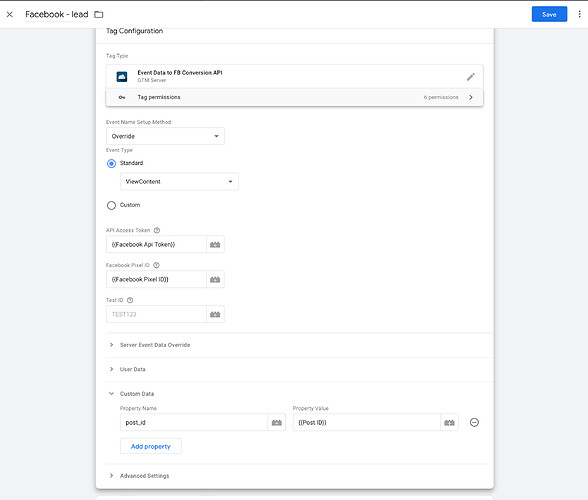588x500 pixels.
Task: Insert variable for API Access Token
Action: pos(215,245)
